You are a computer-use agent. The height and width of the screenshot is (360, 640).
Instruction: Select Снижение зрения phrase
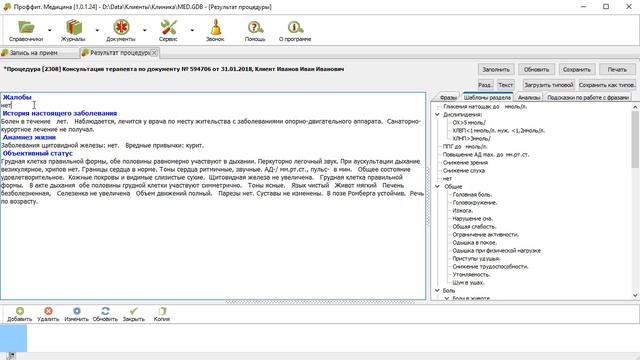tap(465, 162)
